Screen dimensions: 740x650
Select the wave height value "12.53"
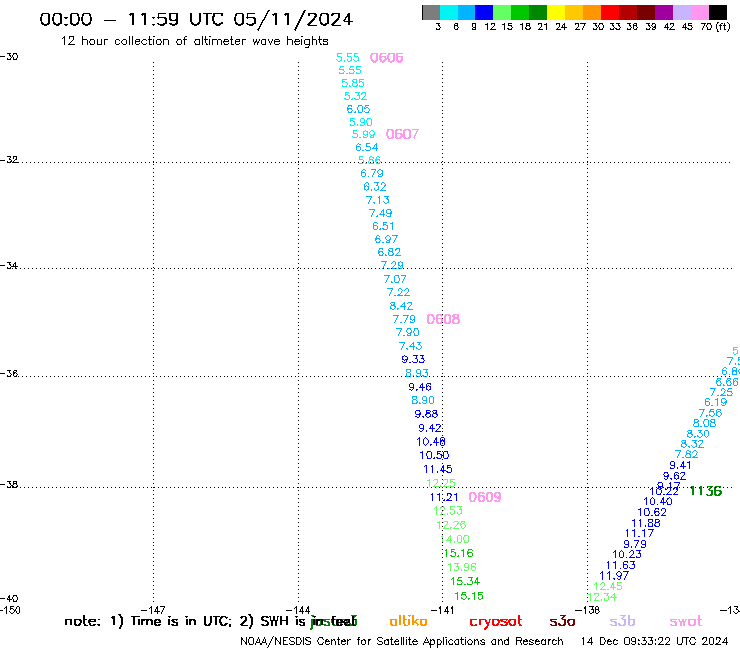pos(448,511)
